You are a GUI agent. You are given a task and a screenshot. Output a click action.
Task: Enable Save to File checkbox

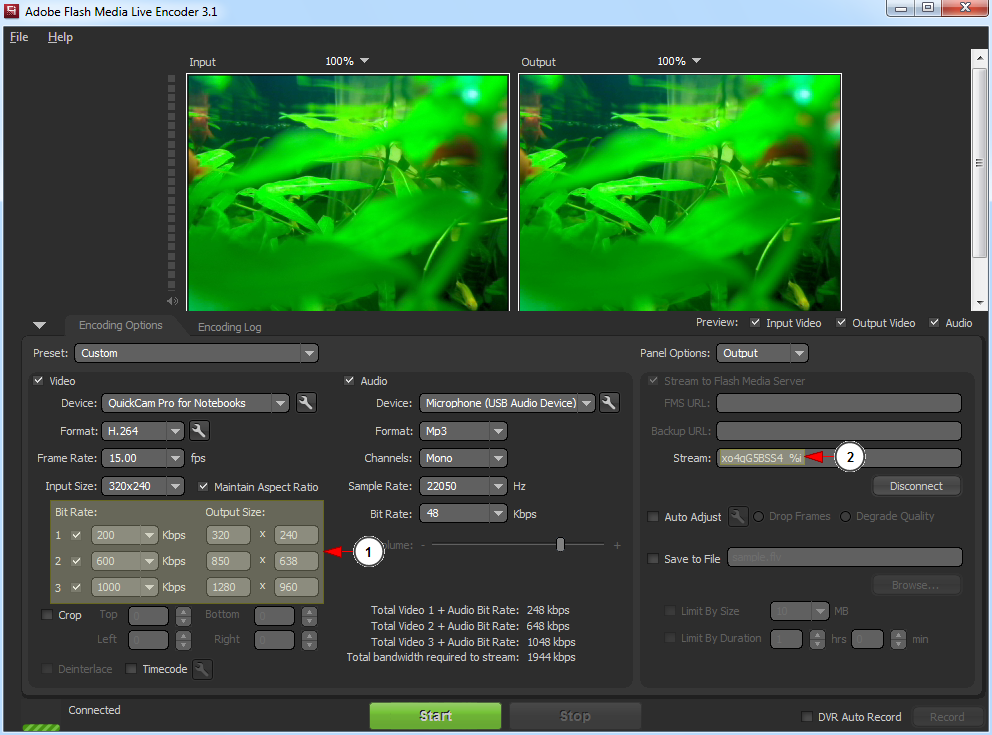tap(654, 559)
